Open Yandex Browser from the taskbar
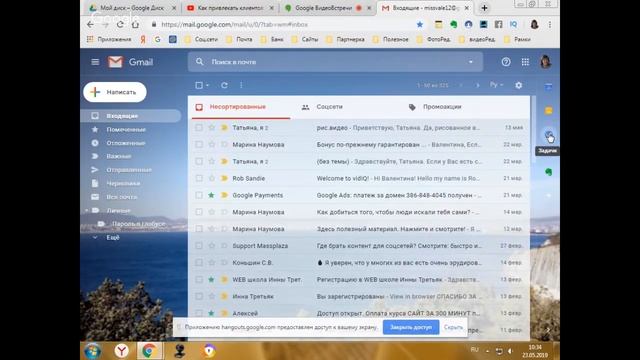 pyautogui.click(x=121, y=351)
